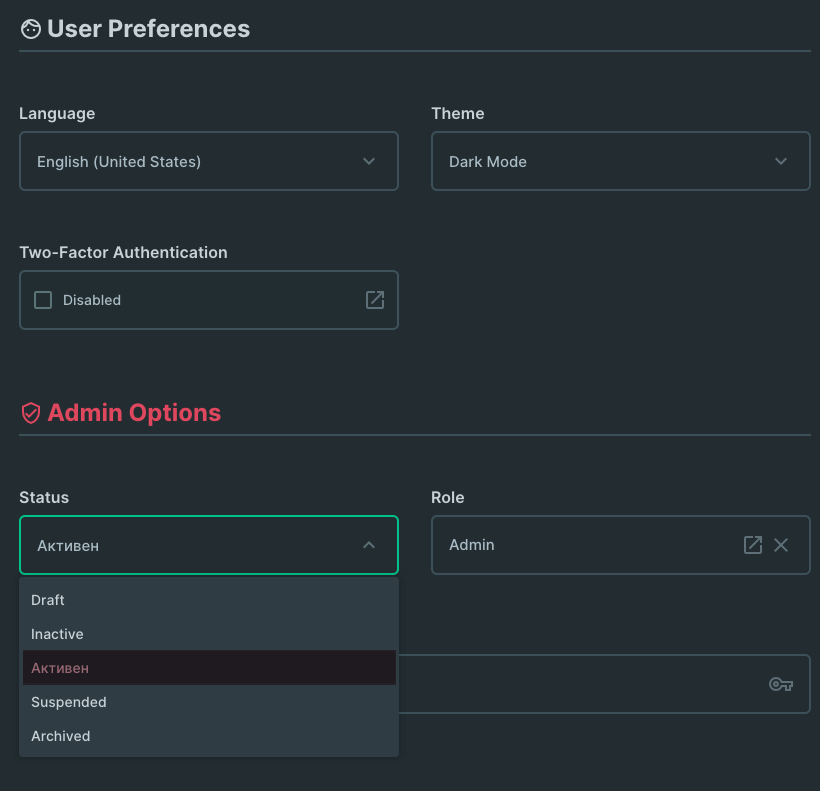The width and height of the screenshot is (820, 791).
Task: Click the Status field label
Action: tap(44, 497)
